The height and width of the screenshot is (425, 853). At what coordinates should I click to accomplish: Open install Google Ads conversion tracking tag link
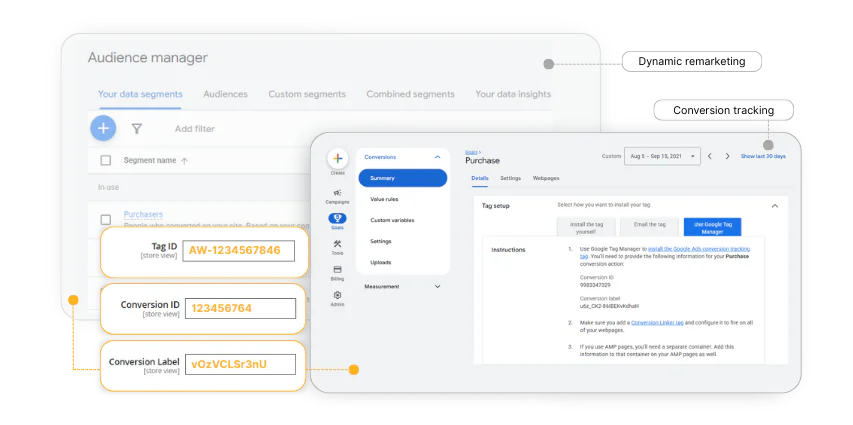[x=699, y=249]
